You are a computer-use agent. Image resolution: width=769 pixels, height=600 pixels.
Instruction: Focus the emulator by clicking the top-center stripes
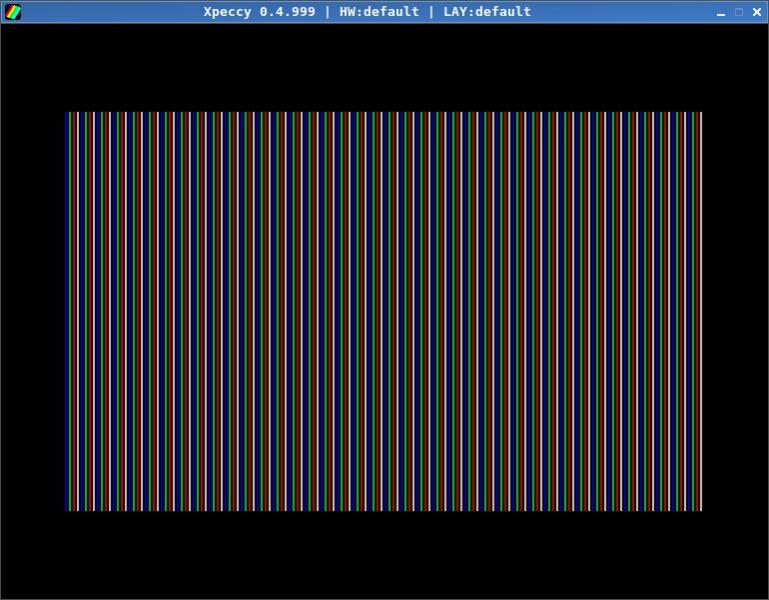pos(384,118)
